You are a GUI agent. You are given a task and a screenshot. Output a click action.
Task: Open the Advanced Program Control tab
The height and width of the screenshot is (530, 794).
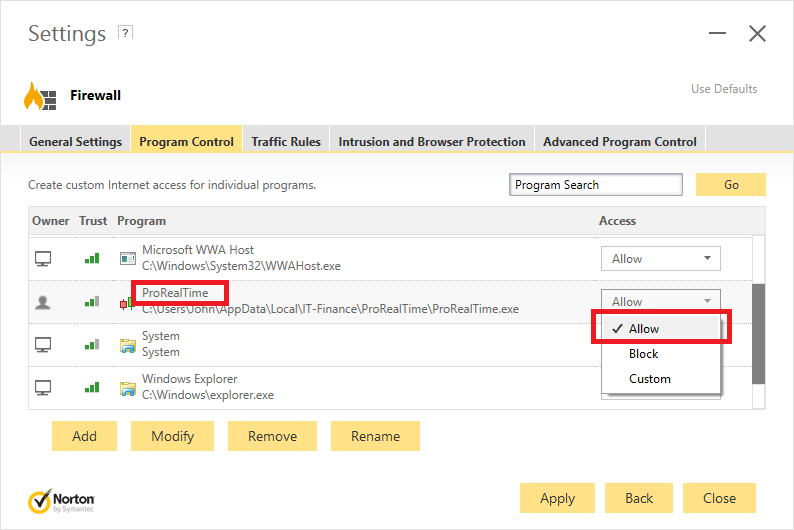coord(619,141)
